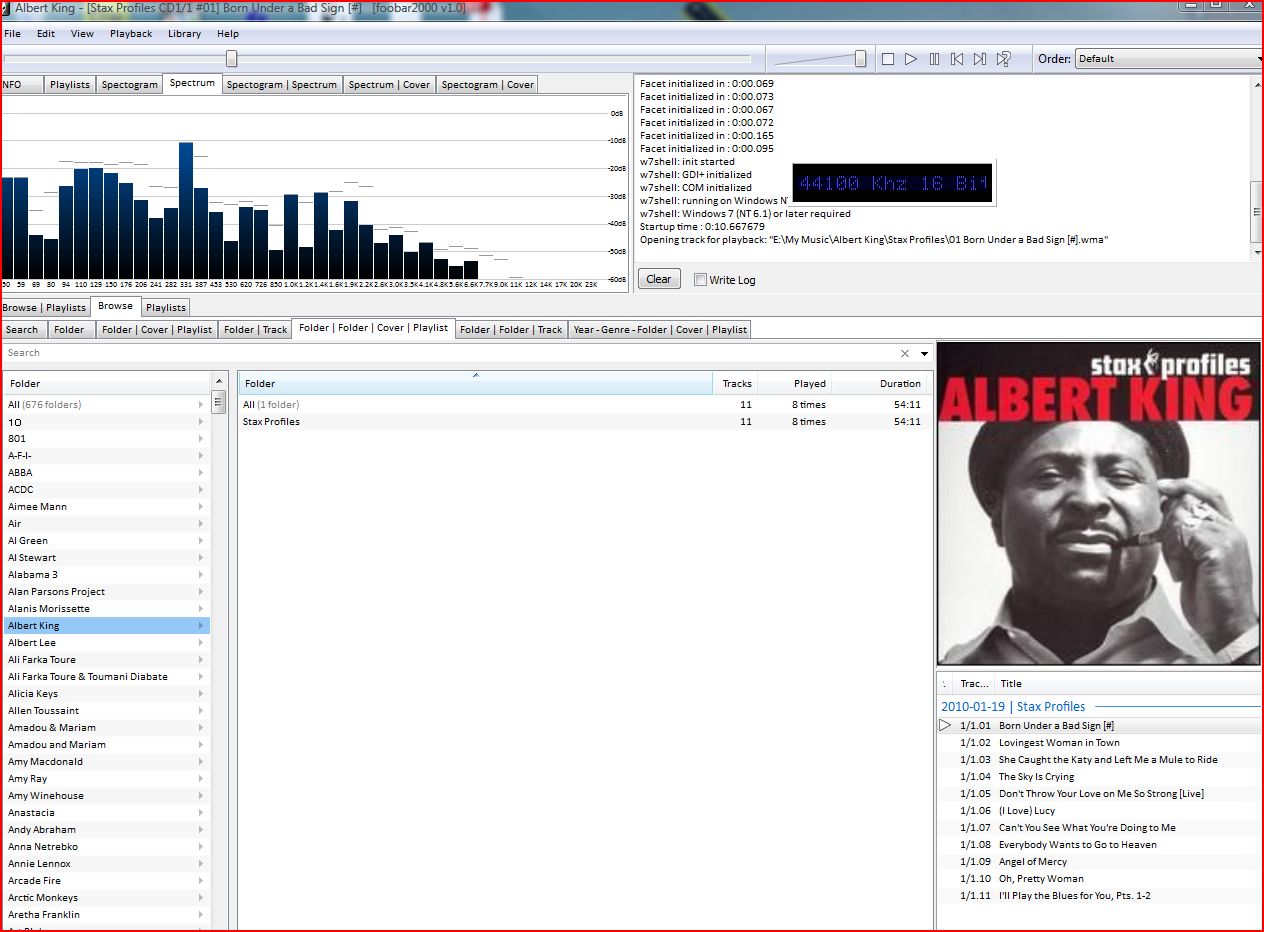Sort by the Tracks column header
The height and width of the screenshot is (932, 1264).
(736, 384)
